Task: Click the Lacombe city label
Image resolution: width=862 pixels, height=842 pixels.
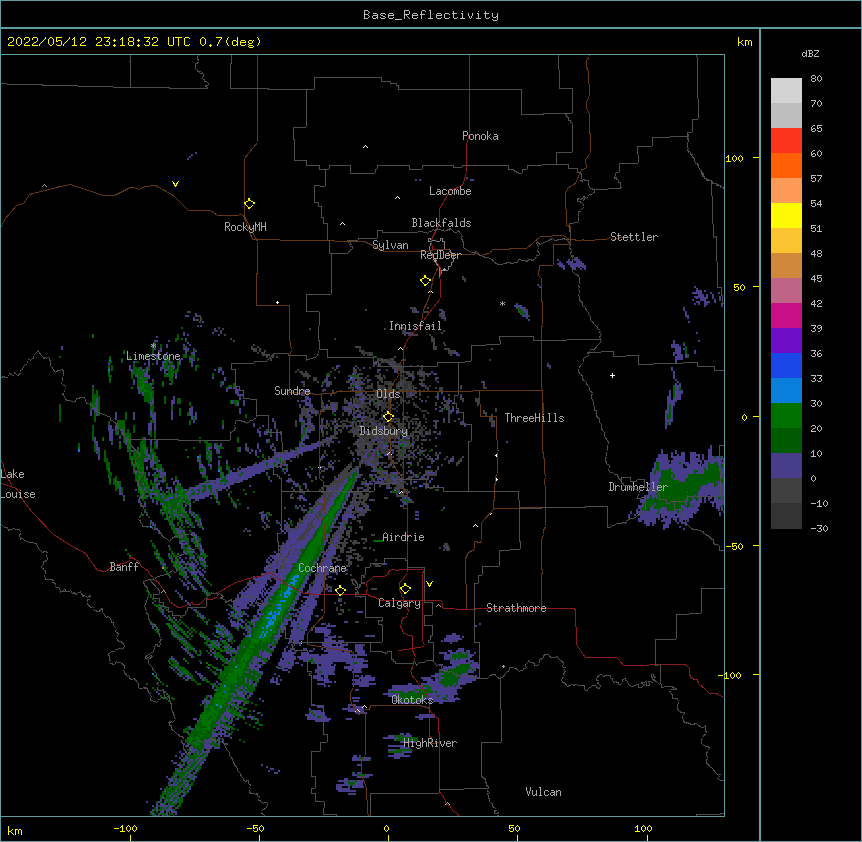Action: click(x=450, y=191)
